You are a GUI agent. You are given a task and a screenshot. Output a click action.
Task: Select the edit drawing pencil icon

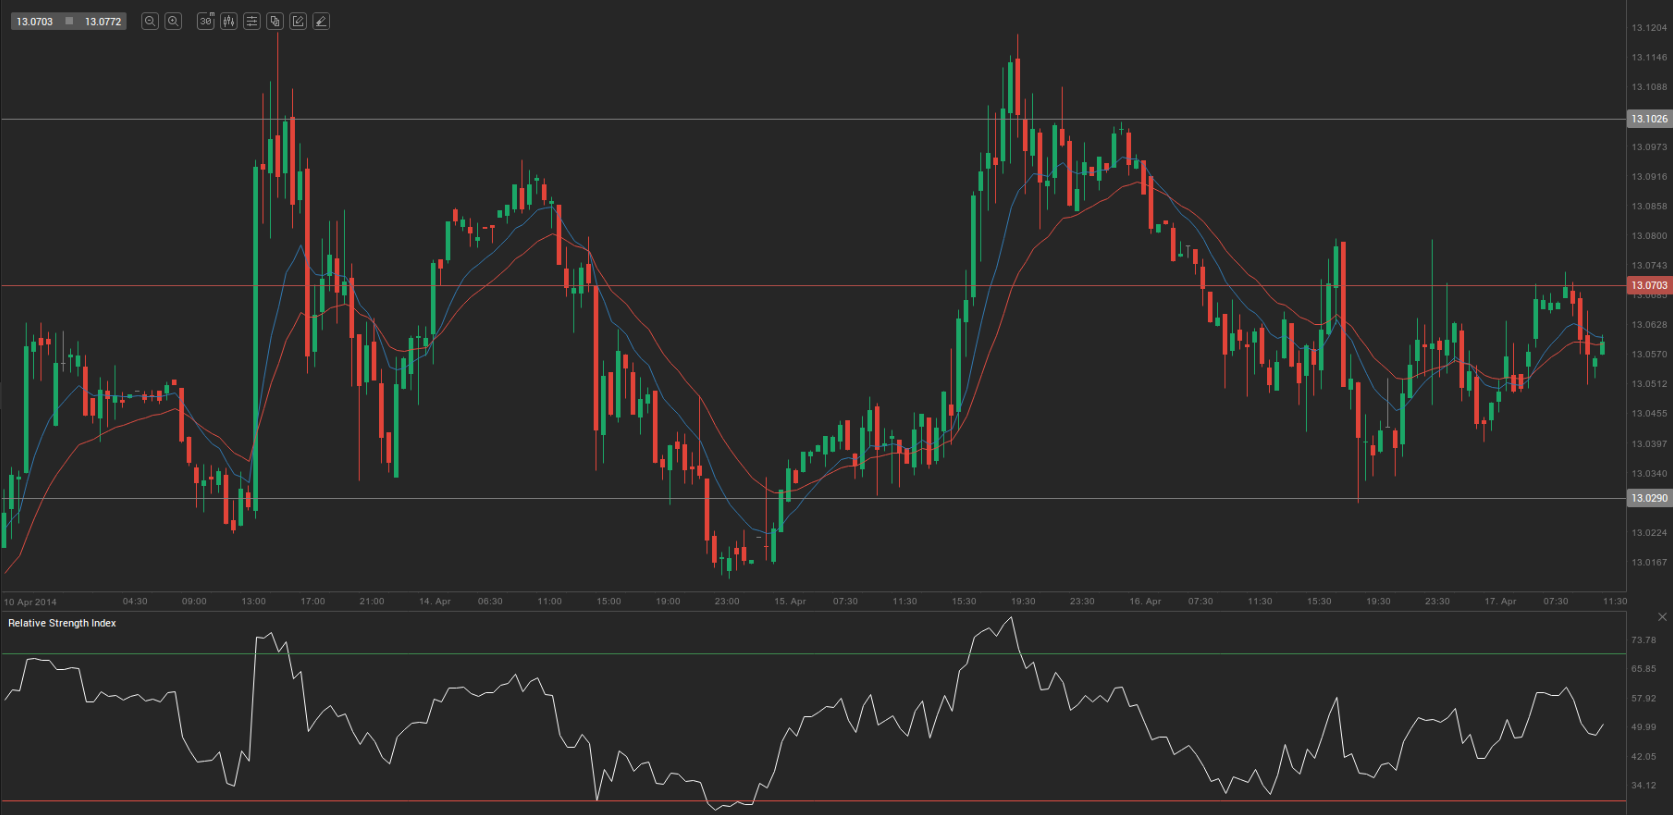(298, 21)
